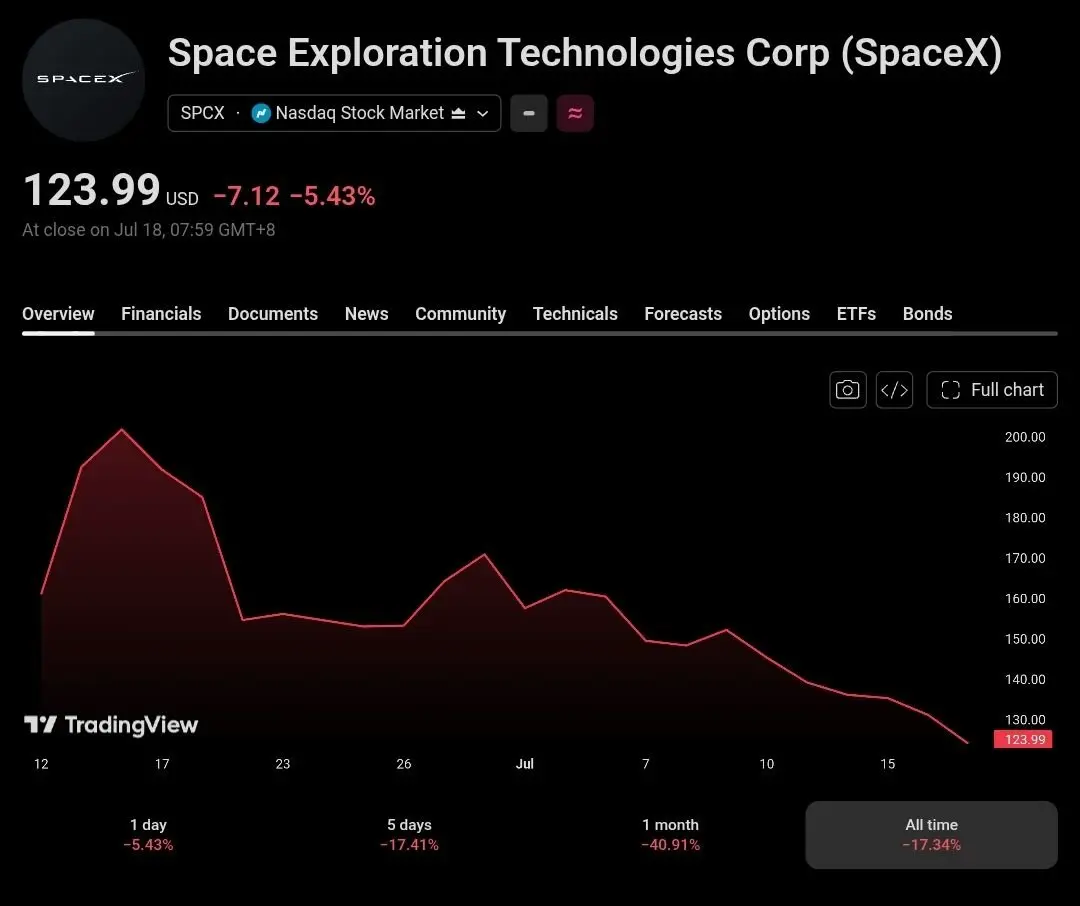Click the 123.99 price label on axis
Image resolution: width=1080 pixels, height=906 pixels.
[x=1023, y=739]
